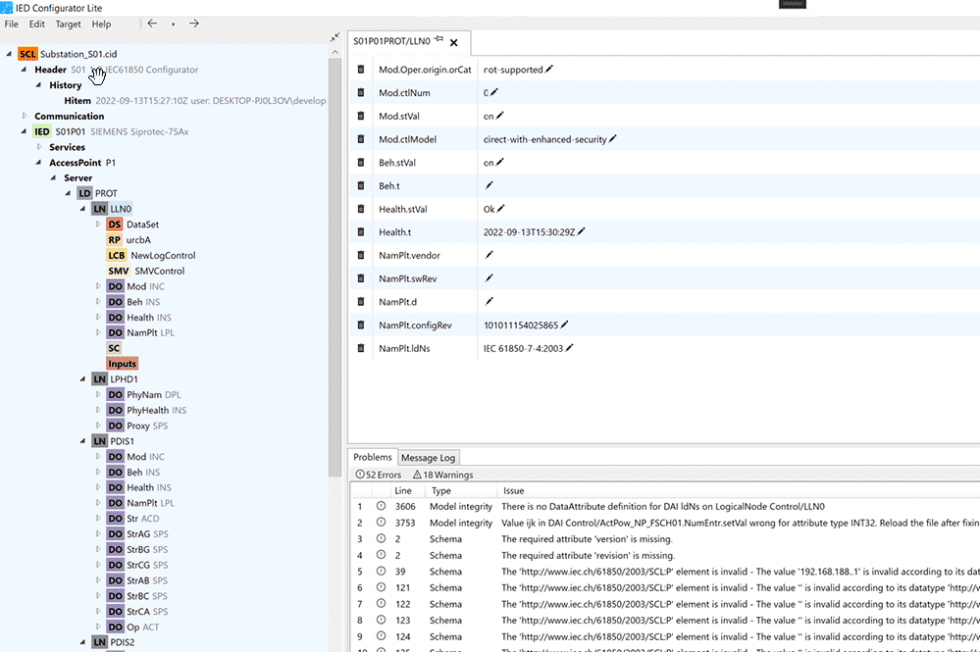Click the pin icon on the S01P01PROT/LLN0 tab

click(438, 40)
